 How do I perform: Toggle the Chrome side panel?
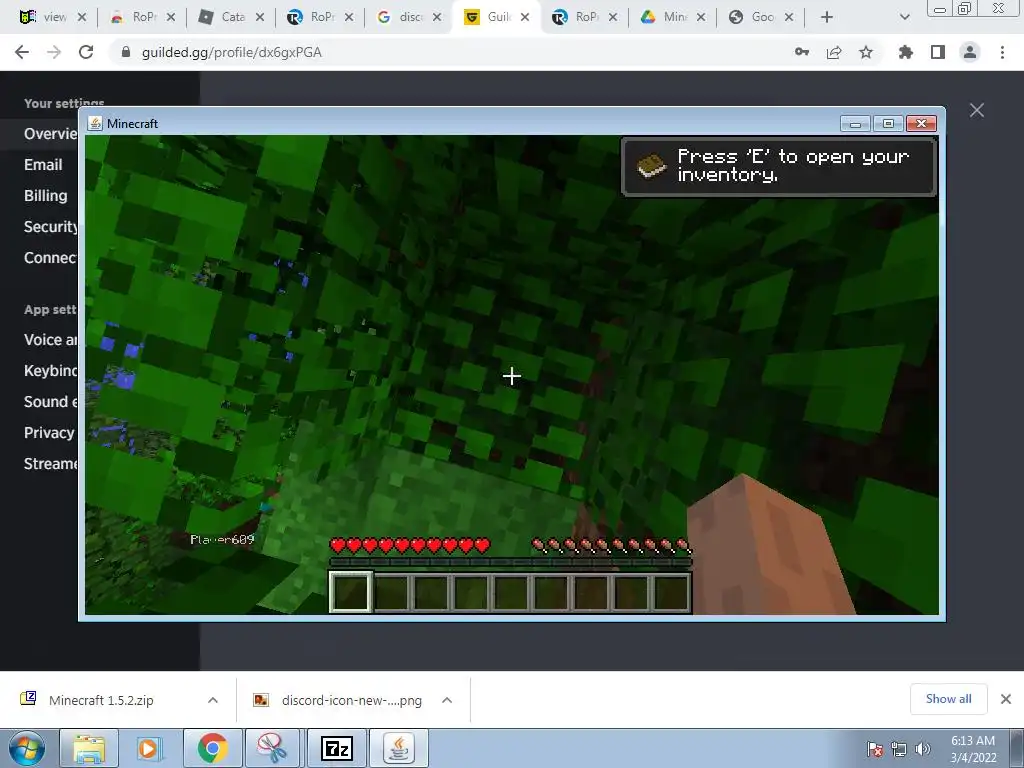coord(938,52)
